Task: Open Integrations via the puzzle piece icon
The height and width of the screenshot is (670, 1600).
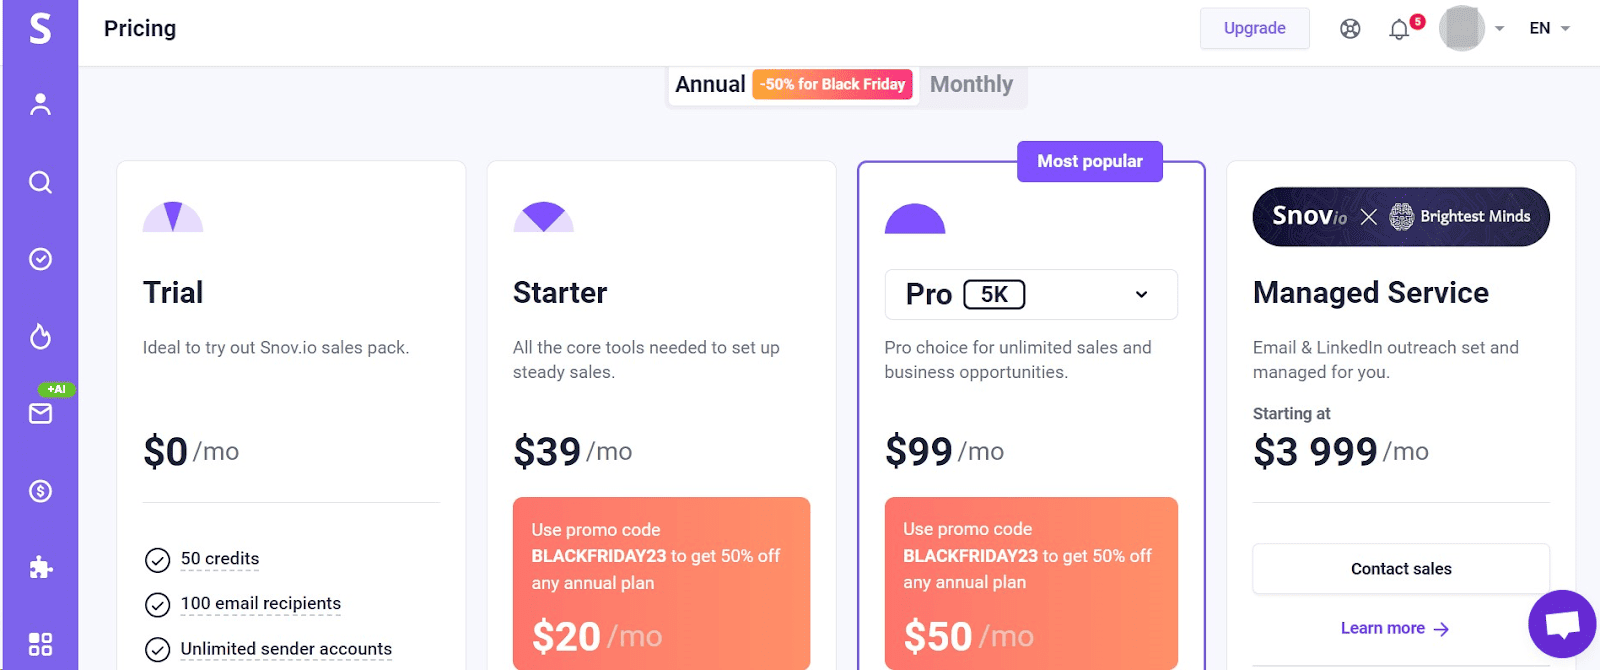Action: coord(40,568)
